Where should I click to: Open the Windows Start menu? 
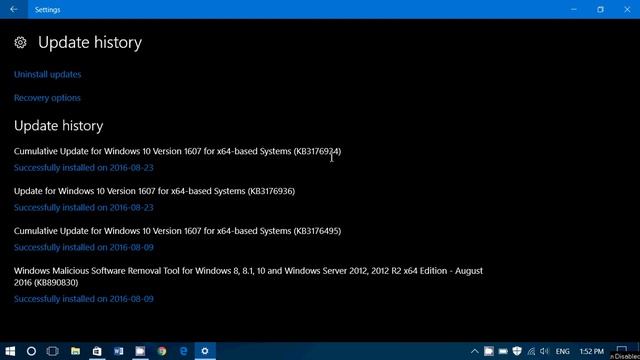pyautogui.click(x=10, y=351)
